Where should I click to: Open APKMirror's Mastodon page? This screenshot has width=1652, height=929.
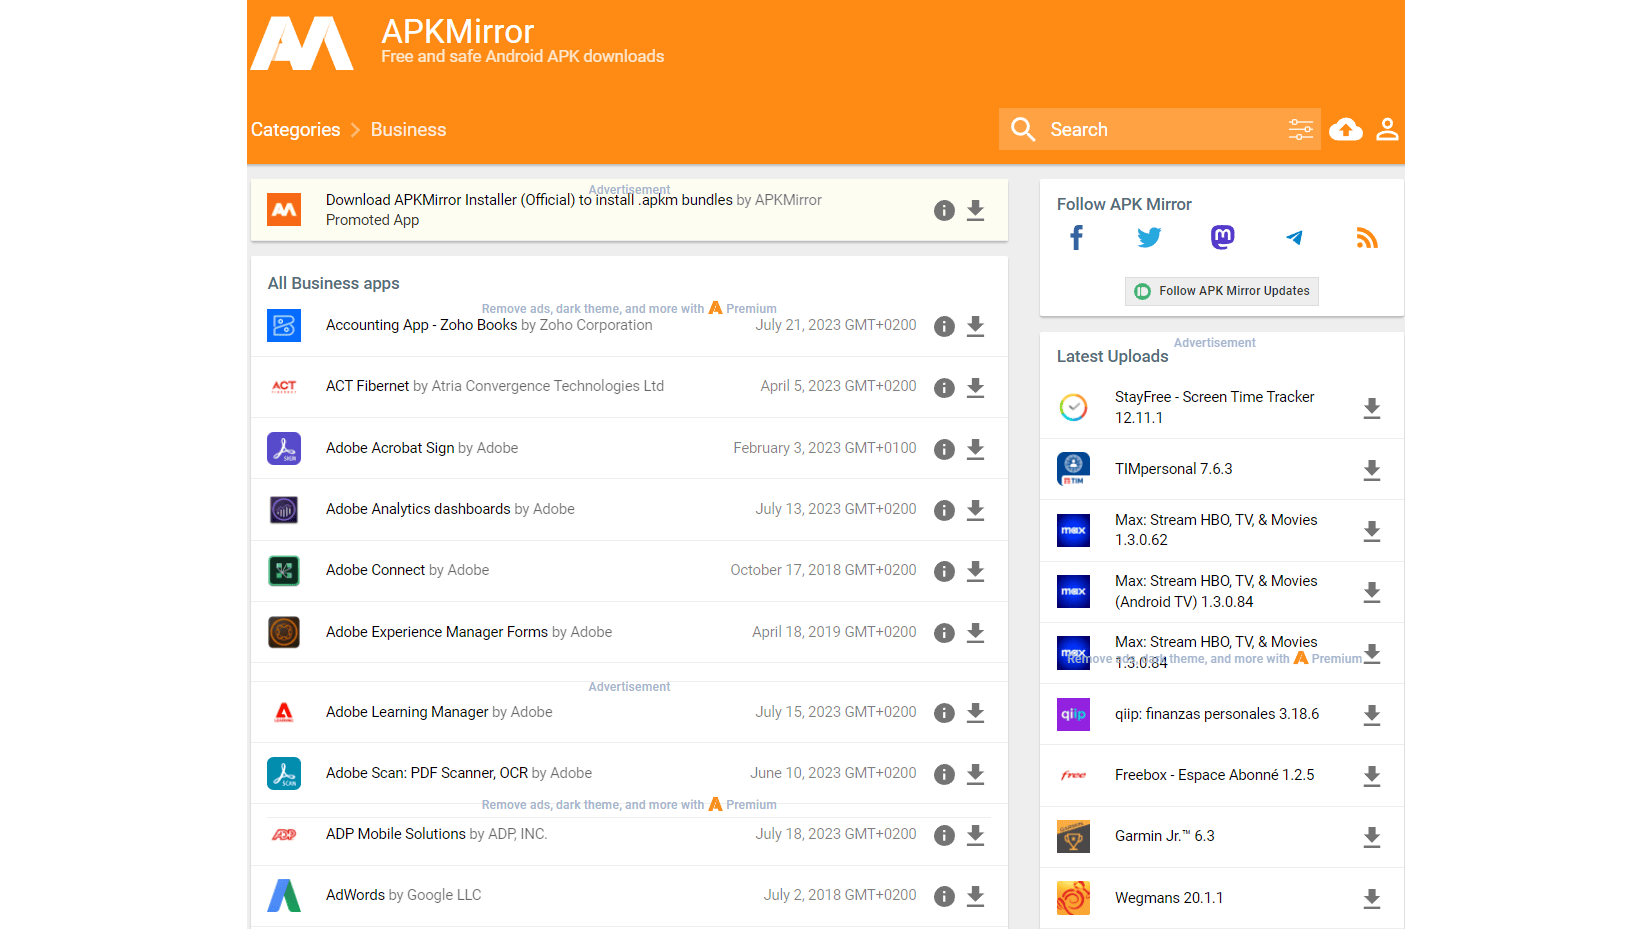[1222, 238]
